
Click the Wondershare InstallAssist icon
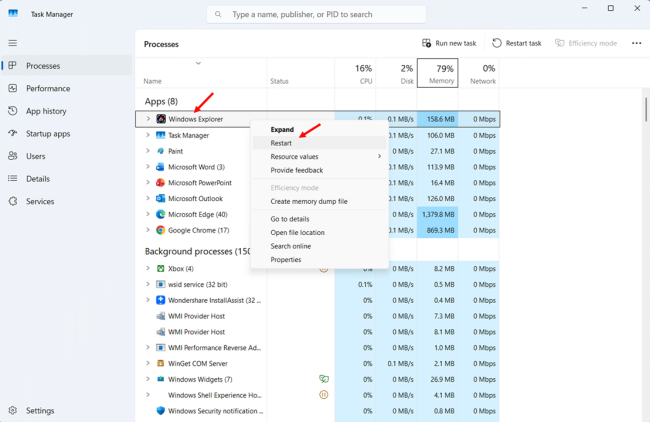click(160, 300)
